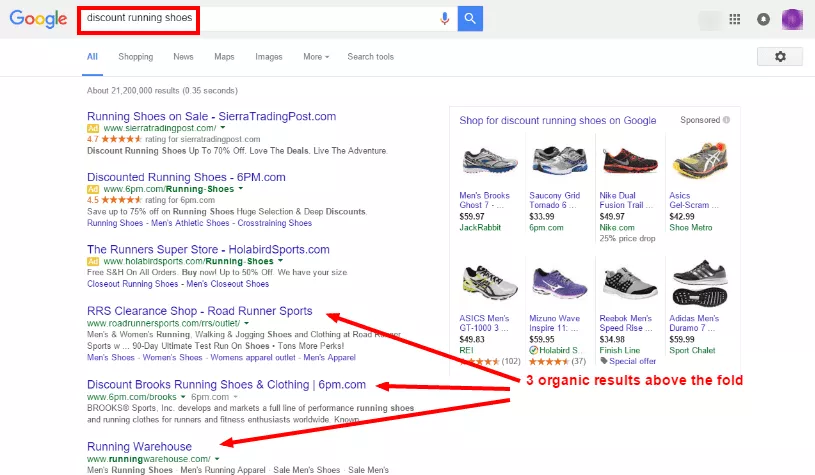Click the Men's Athletic Shoes sitelink

coord(190,223)
